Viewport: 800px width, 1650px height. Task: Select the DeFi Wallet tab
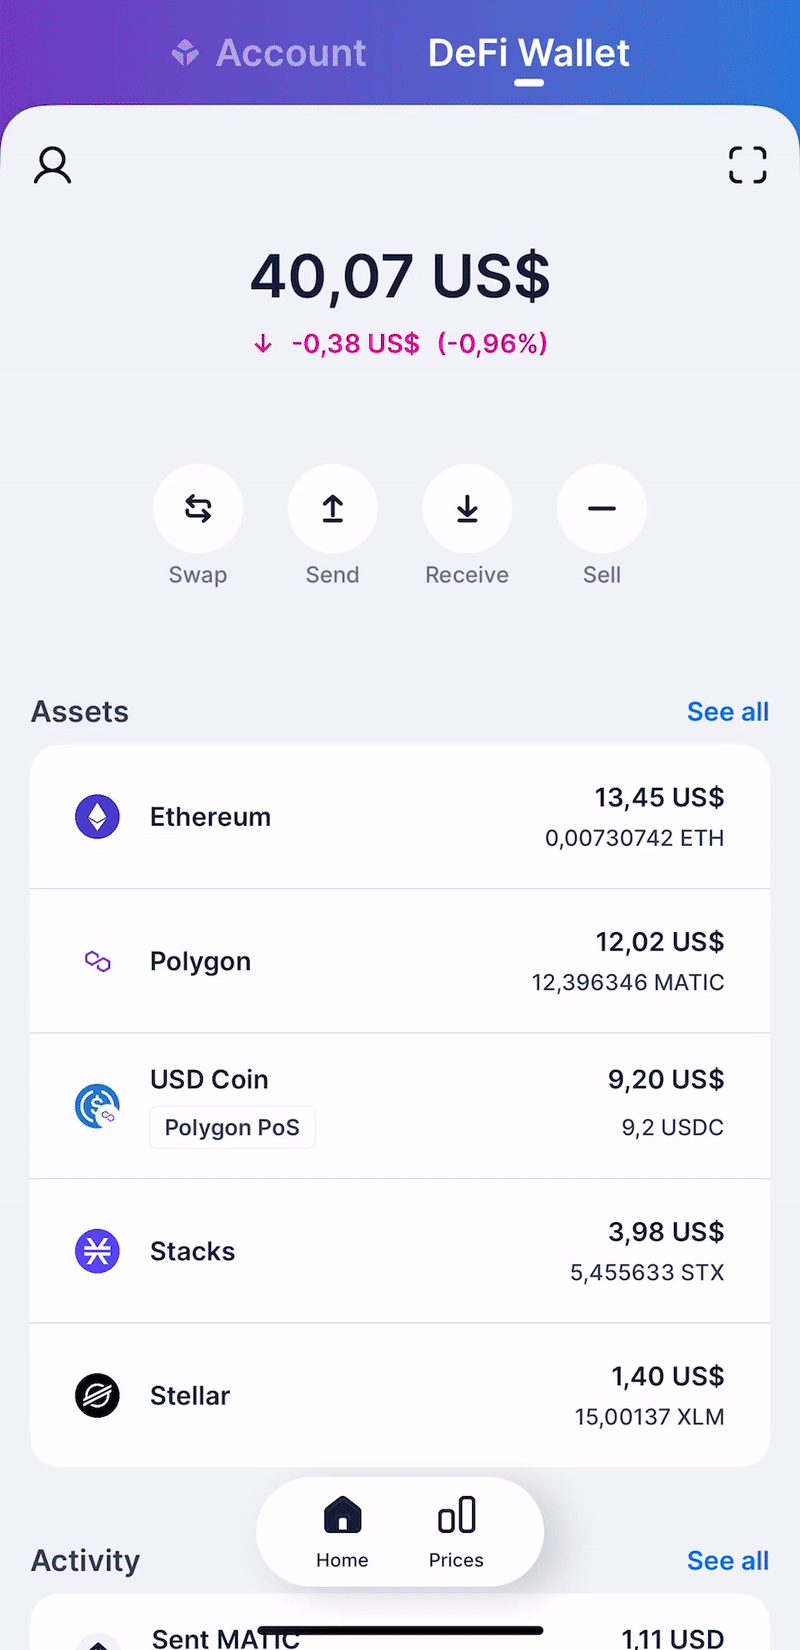[x=529, y=53]
